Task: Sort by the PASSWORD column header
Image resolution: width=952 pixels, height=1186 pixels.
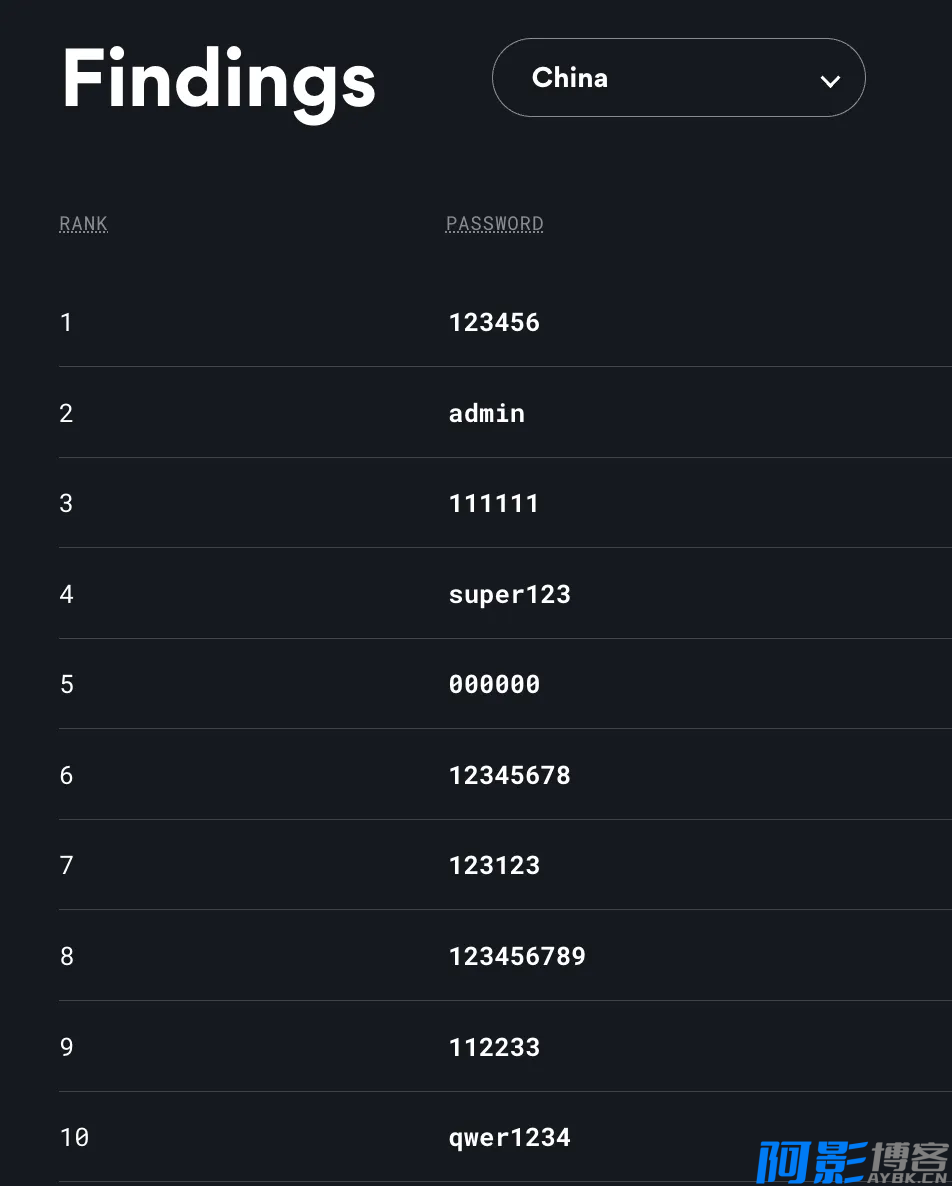Action: click(495, 224)
